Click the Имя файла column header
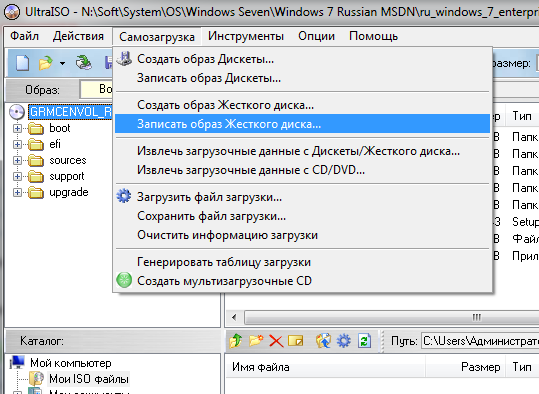Viewport: 539px width, 394px height. click(x=325, y=367)
